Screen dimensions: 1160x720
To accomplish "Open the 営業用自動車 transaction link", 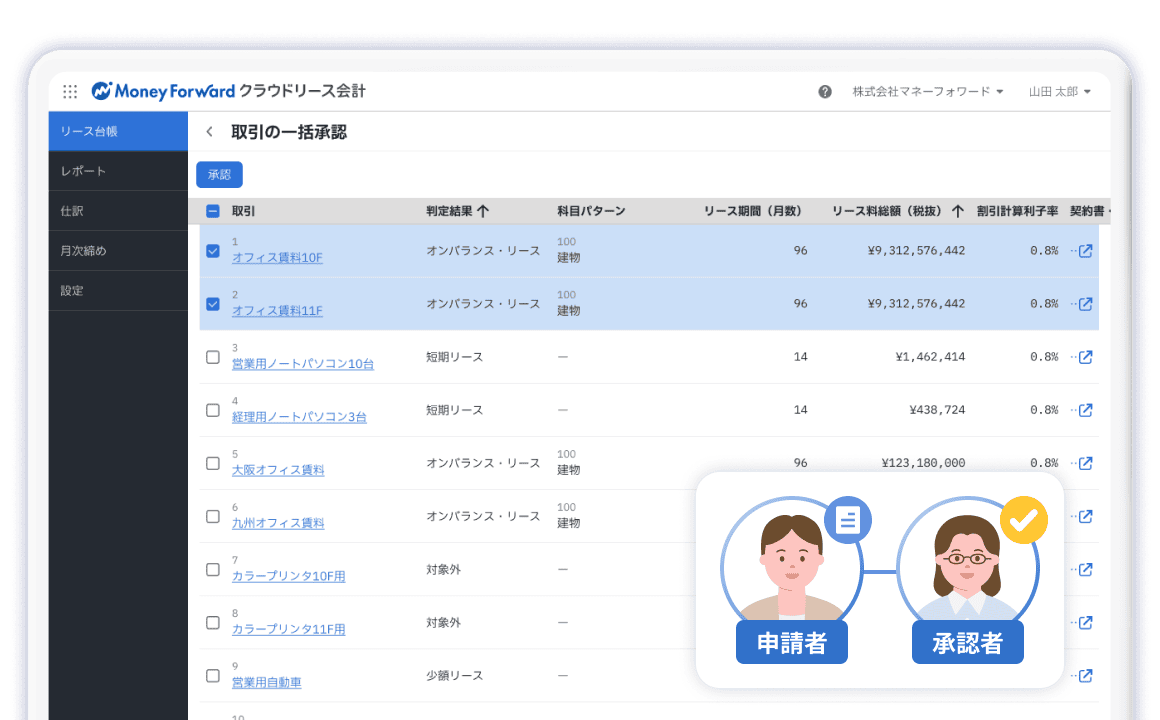I will coord(266,682).
